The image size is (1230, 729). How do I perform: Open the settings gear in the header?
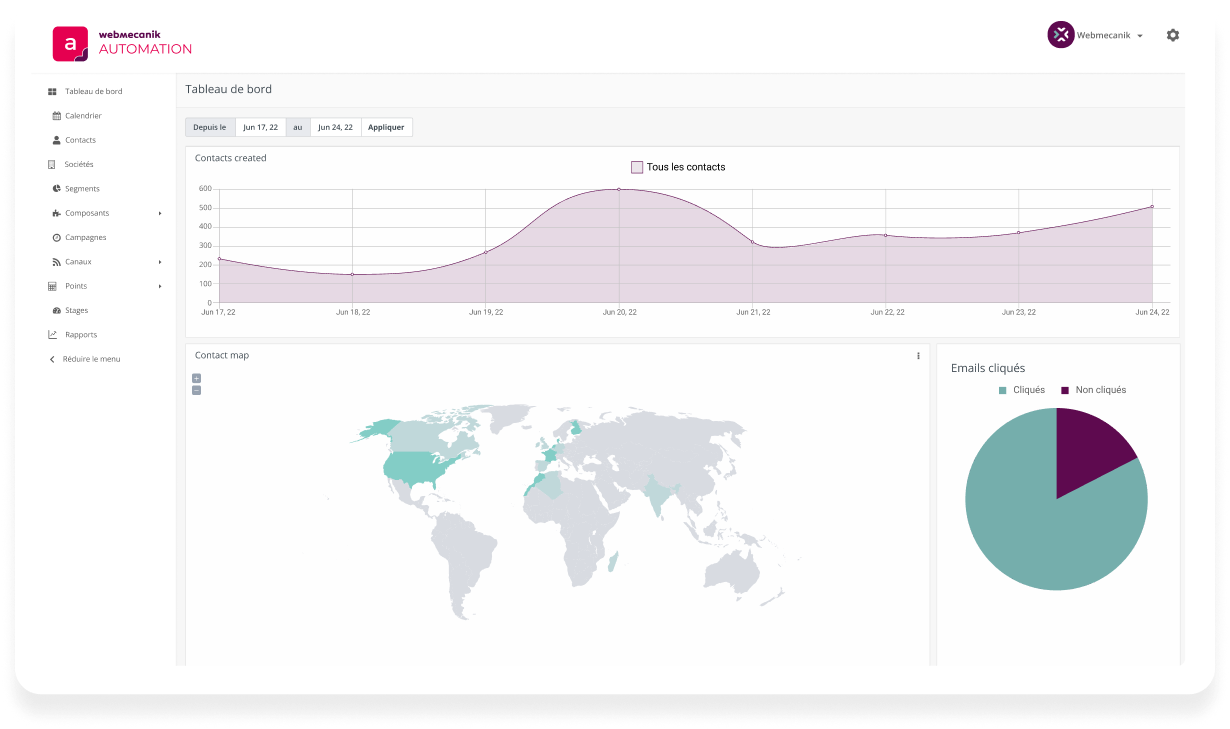(1173, 35)
